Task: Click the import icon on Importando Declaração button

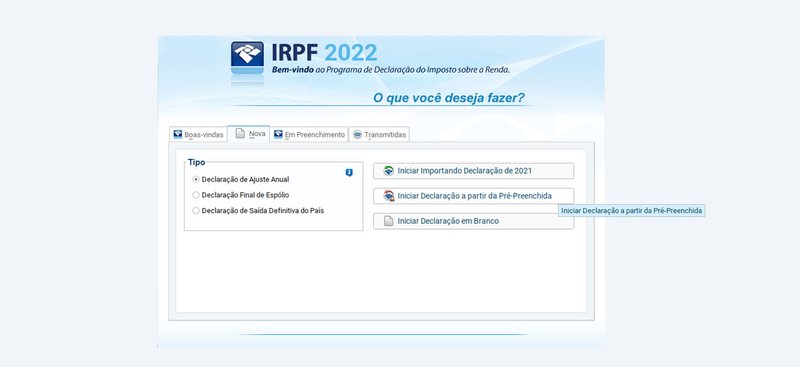Action: pos(389,170)
